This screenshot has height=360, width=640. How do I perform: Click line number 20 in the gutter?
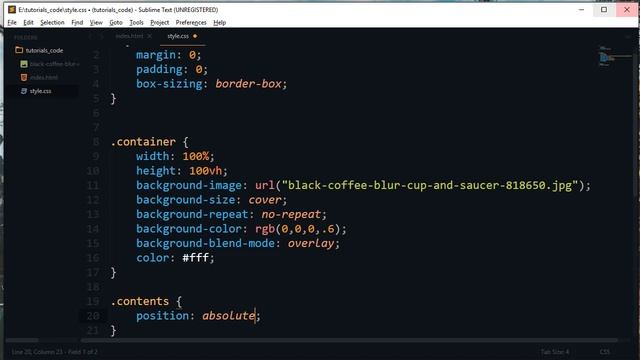point(93,316)
